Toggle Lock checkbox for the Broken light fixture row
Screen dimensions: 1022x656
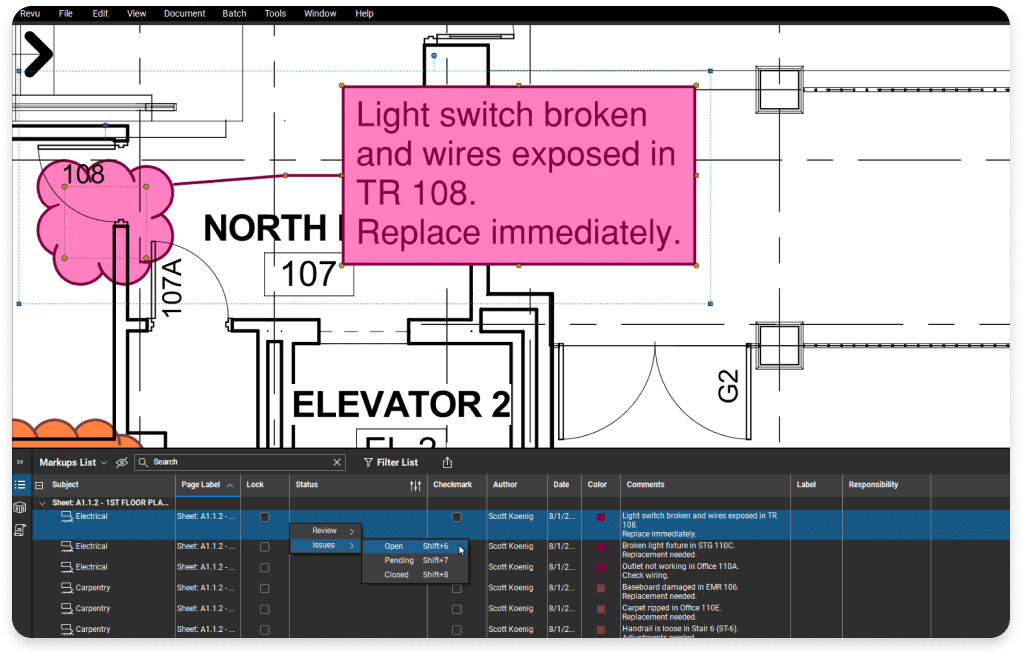(265, 547)
